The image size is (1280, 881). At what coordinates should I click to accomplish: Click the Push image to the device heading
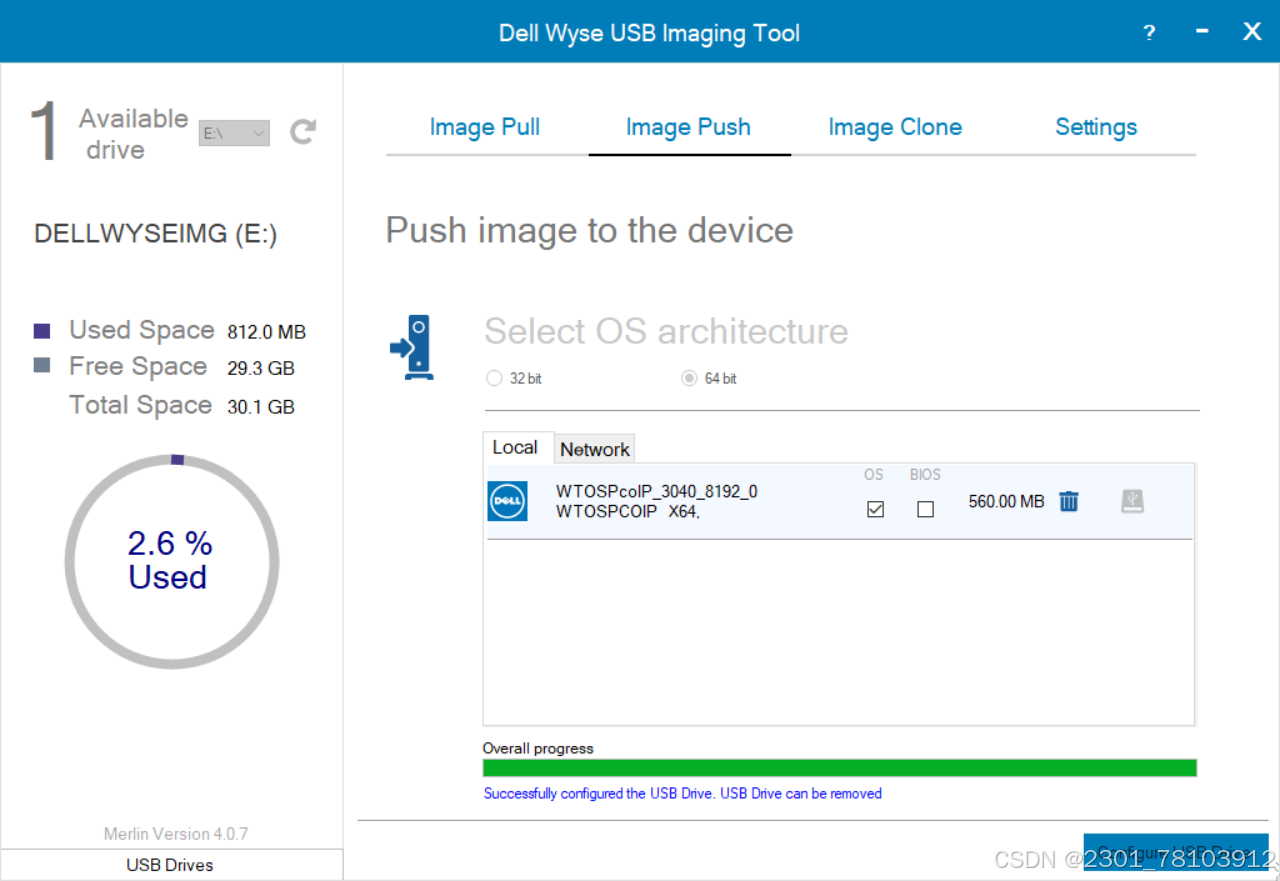click(590, 230)
